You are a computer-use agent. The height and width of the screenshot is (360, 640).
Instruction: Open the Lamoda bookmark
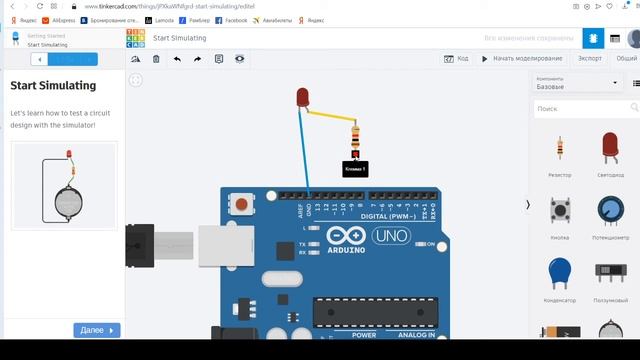pos(160,20)
